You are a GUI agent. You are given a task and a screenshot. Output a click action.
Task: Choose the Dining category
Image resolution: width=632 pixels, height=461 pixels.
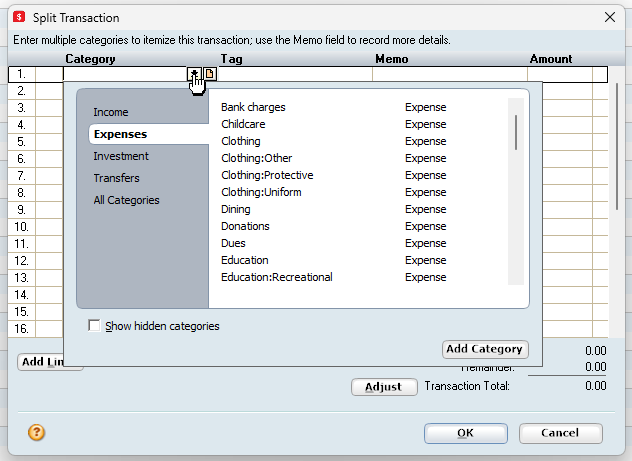235,209
